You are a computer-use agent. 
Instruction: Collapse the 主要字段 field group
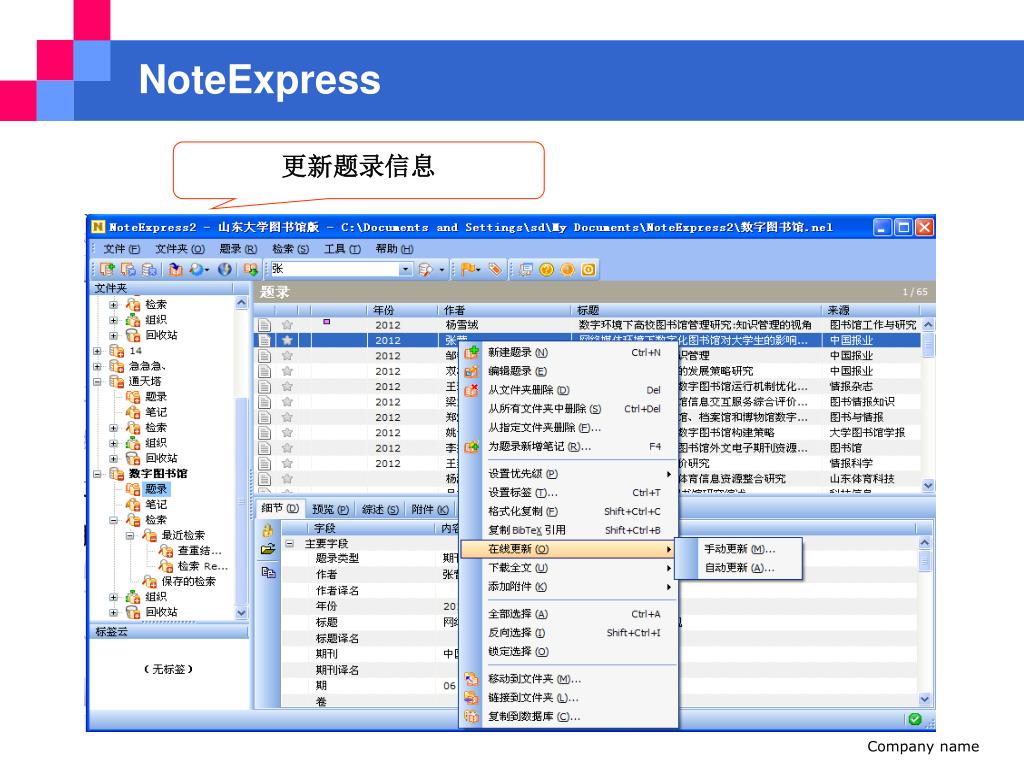click(x=289, y=543)
